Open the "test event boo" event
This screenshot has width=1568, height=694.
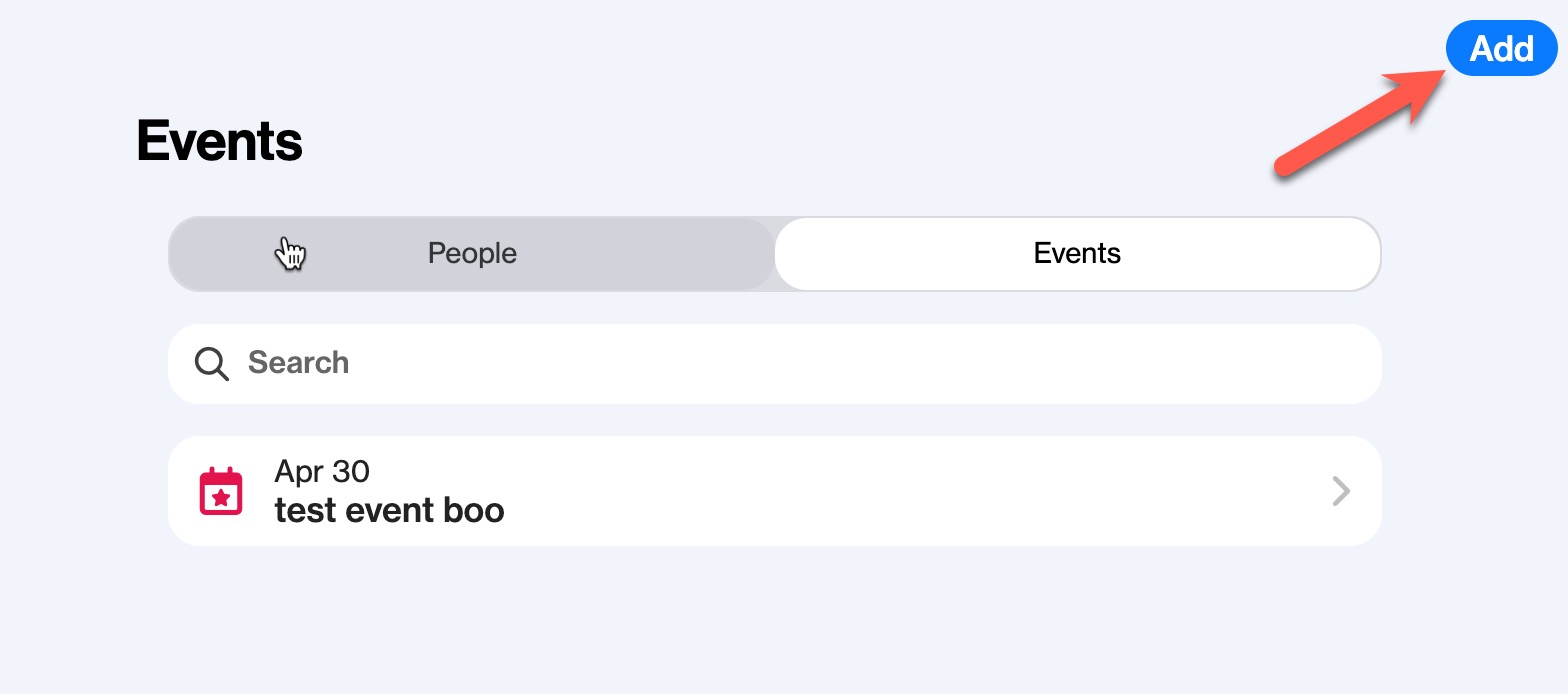point(775,491)
